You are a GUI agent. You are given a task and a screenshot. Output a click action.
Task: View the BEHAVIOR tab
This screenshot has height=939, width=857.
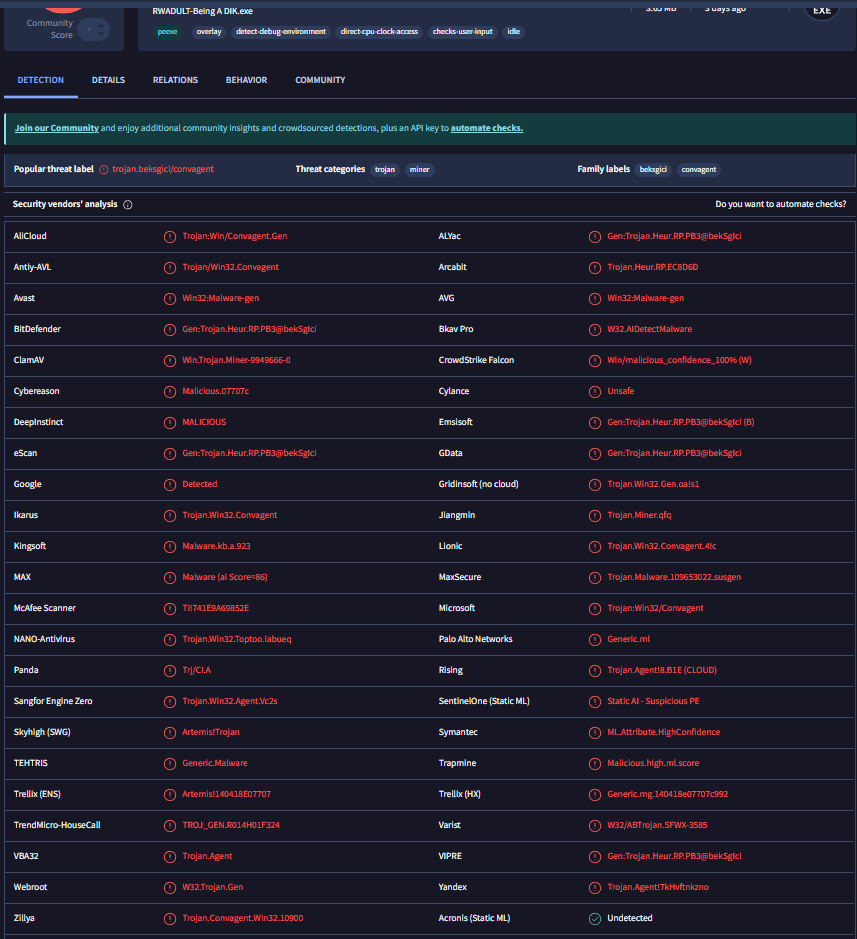[247, 80]
